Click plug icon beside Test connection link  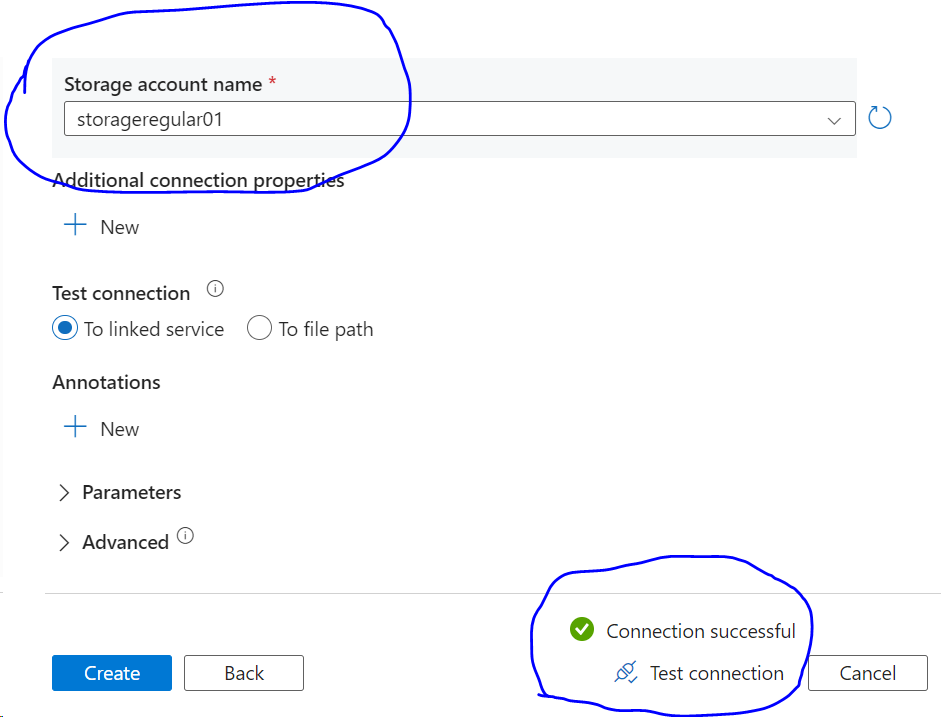click(626, 673)
